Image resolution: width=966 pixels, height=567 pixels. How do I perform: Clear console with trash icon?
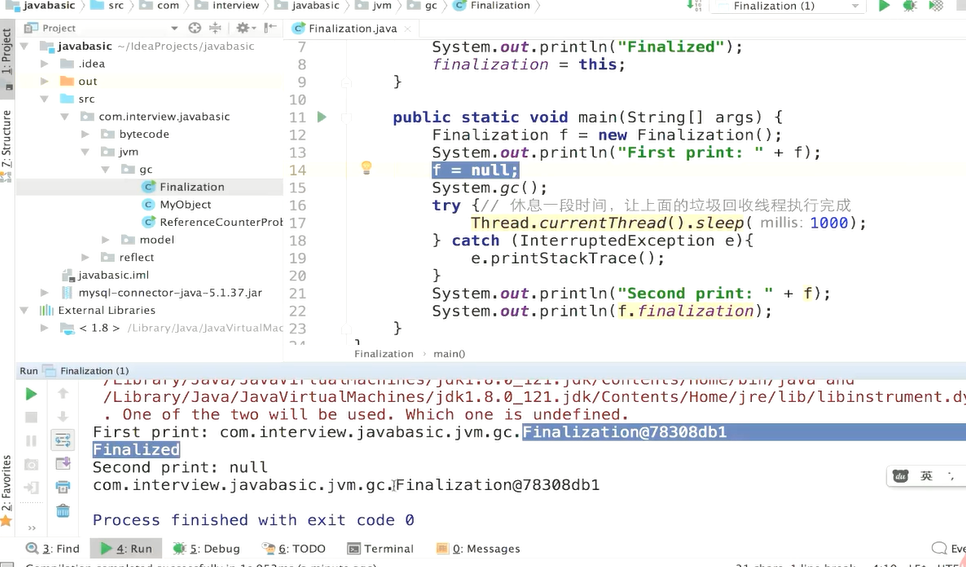click(63, 510)
